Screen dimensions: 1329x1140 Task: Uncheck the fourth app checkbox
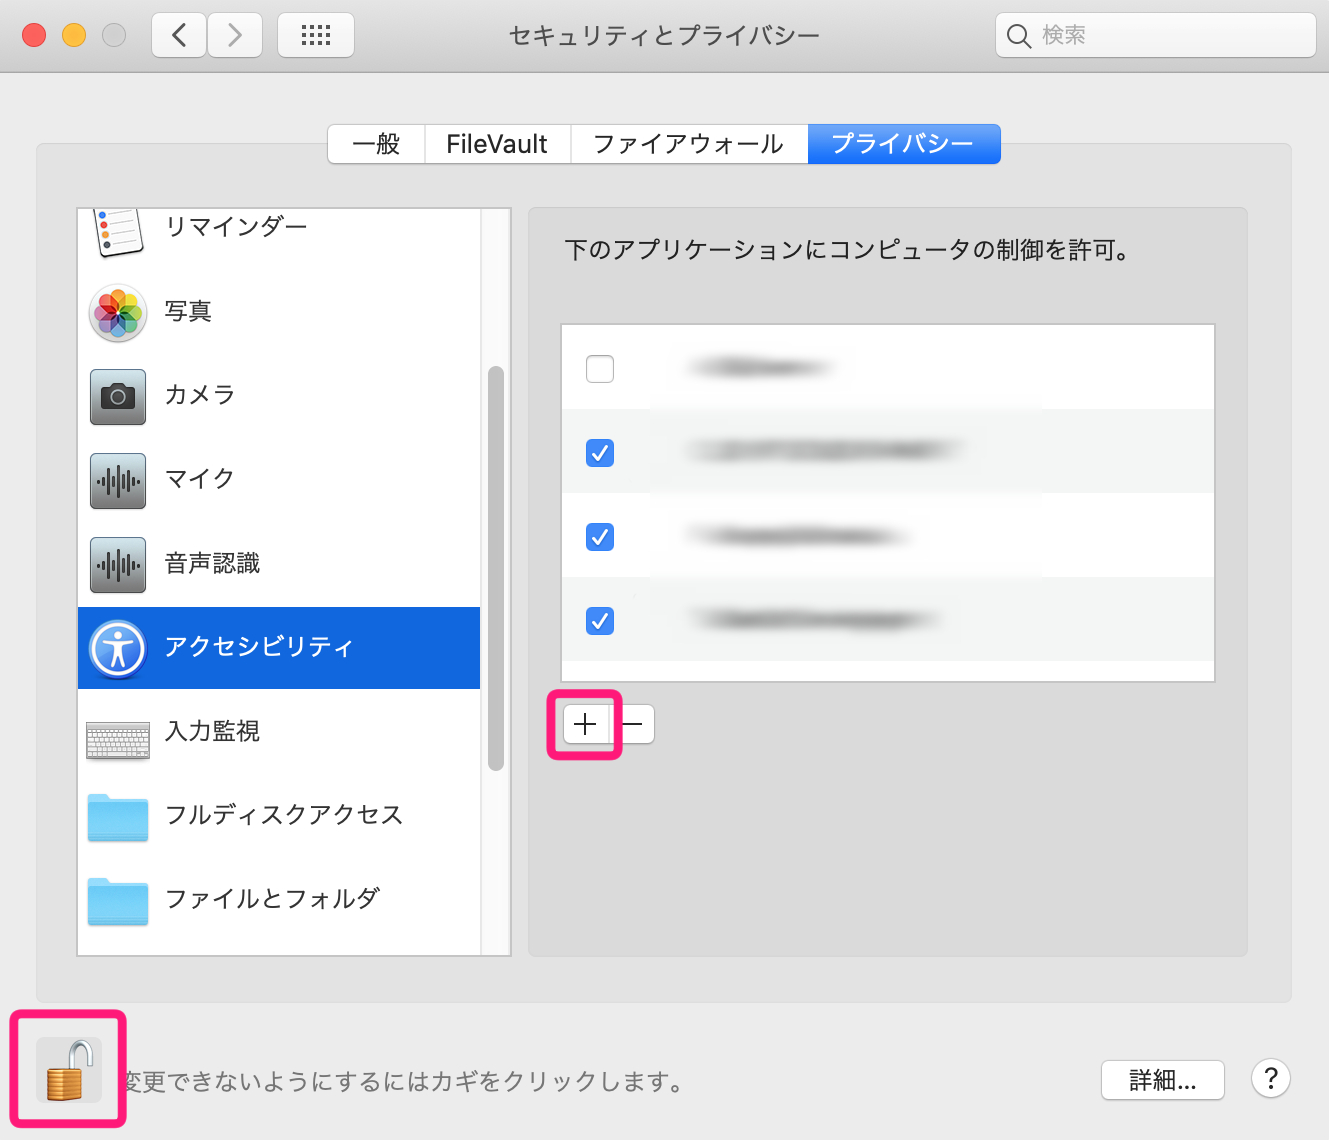(x=600, y=621)
